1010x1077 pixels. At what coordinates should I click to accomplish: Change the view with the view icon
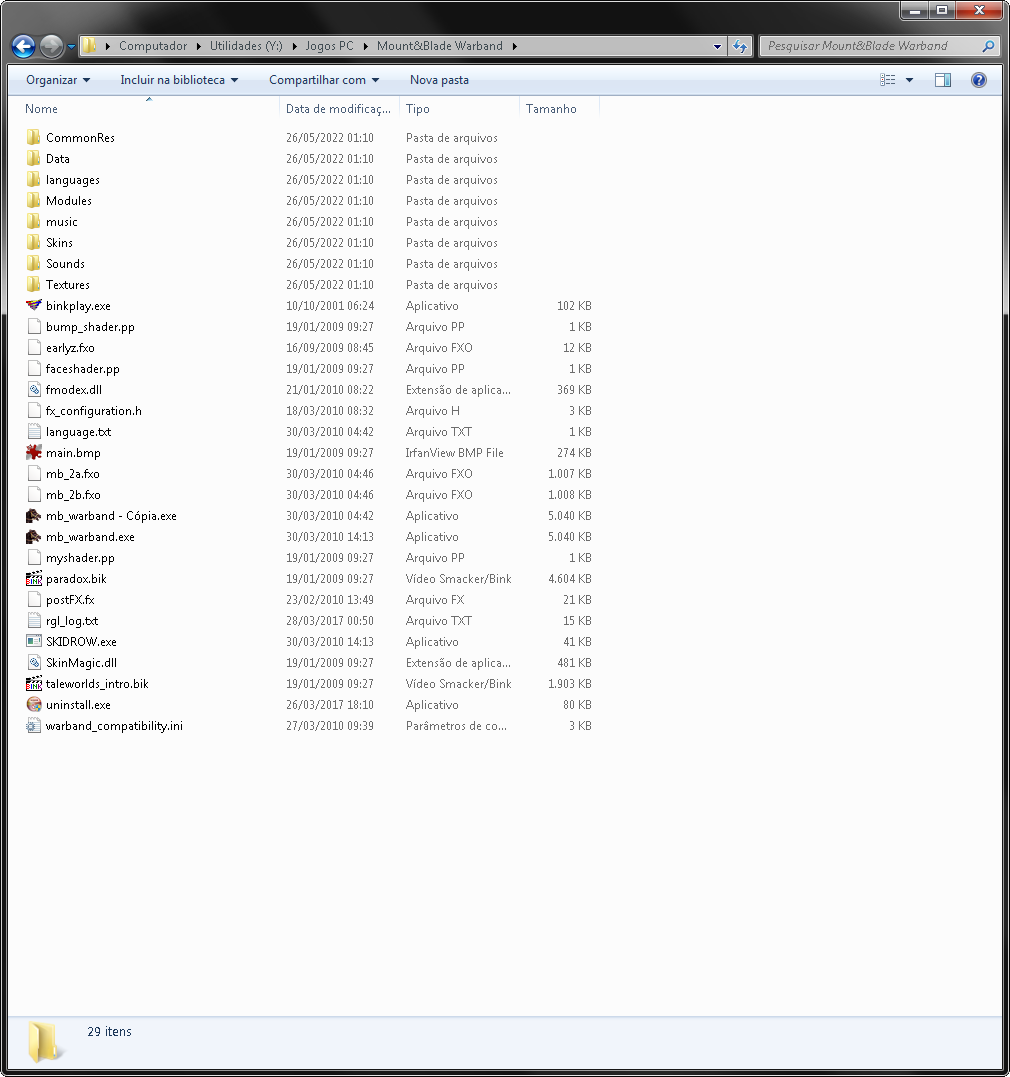click(888, 80)
